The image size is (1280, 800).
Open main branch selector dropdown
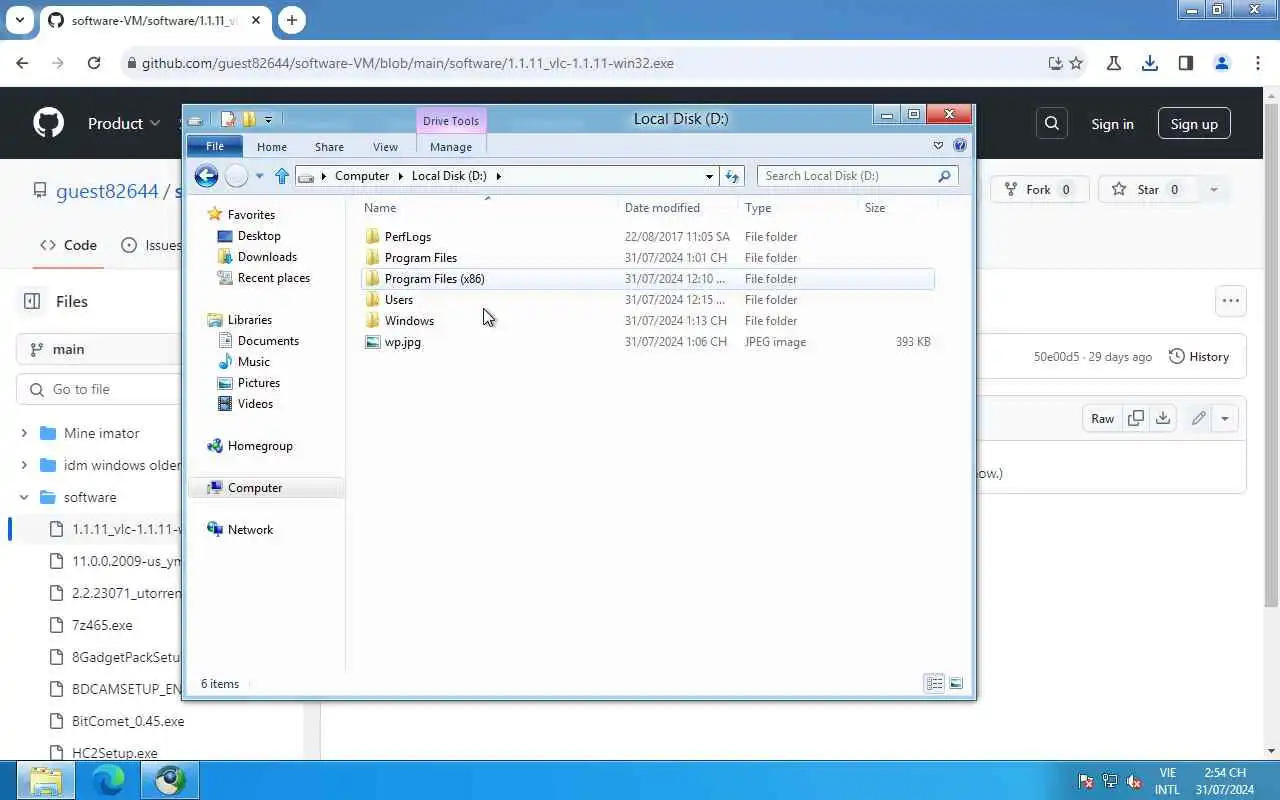(x=98, y=349)
